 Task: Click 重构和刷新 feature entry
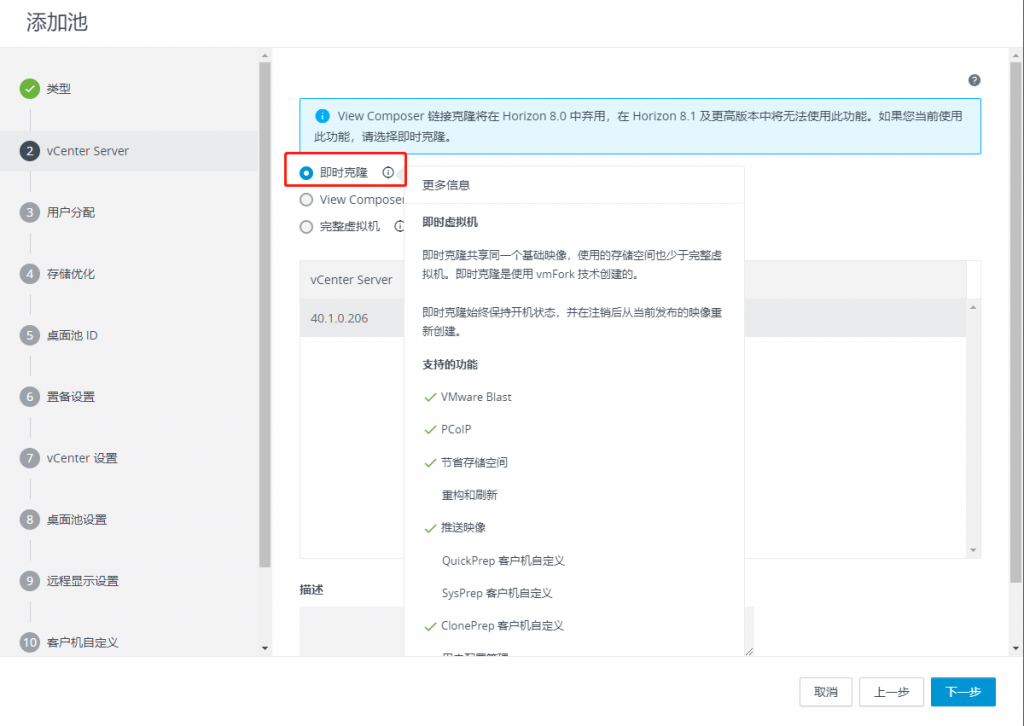(470, 495)
